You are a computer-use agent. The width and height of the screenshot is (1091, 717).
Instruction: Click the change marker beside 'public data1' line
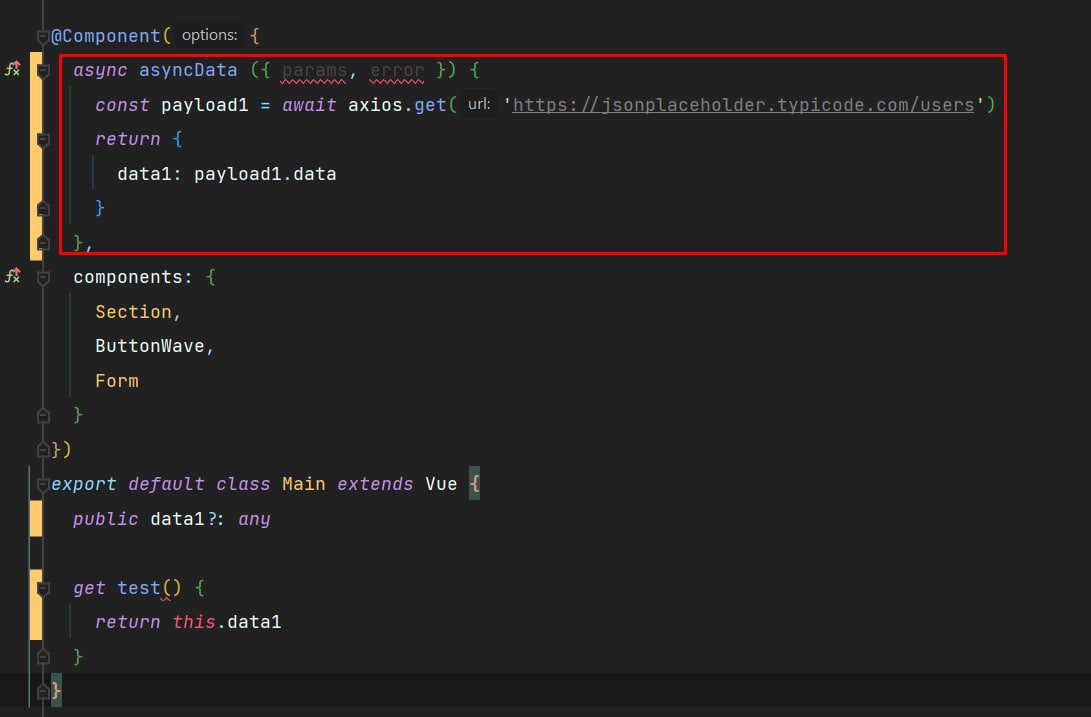[x=35, y=519]
